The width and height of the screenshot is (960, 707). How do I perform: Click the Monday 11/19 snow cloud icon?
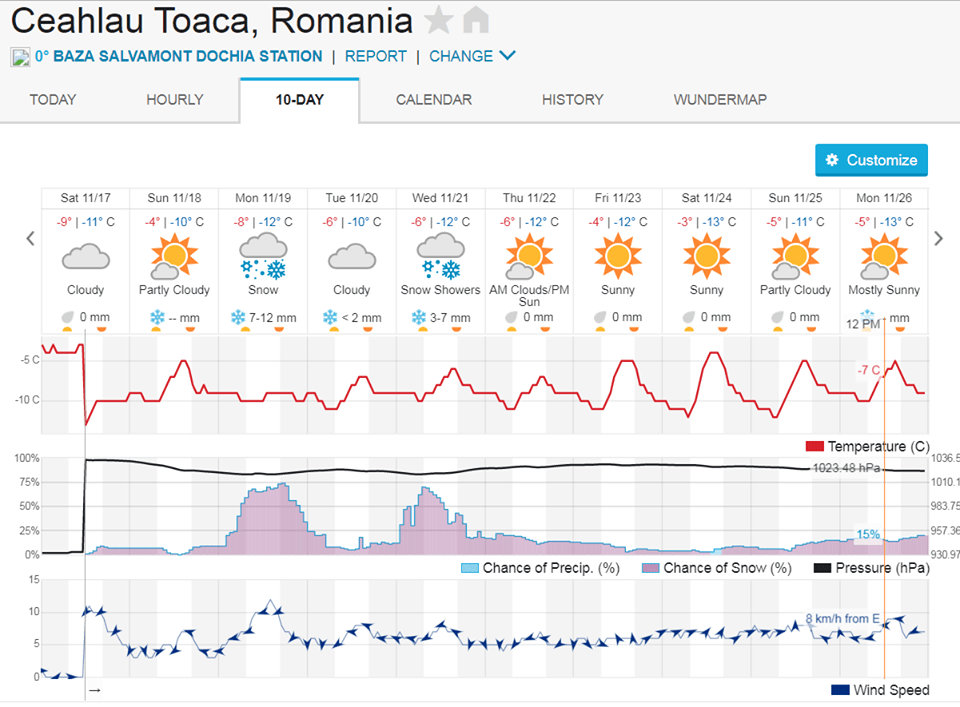[x=264, y=256]
